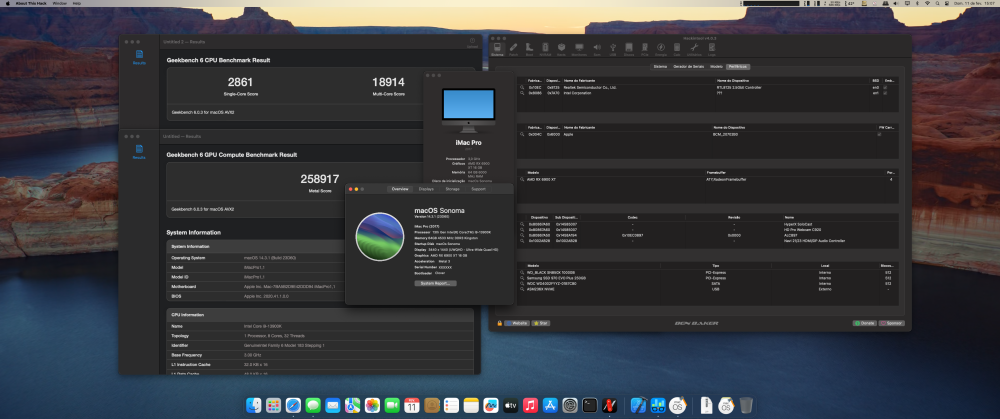
Task: Click the magnifier beside Samsung SSD 970 row
Action: (x=522, y=278)
